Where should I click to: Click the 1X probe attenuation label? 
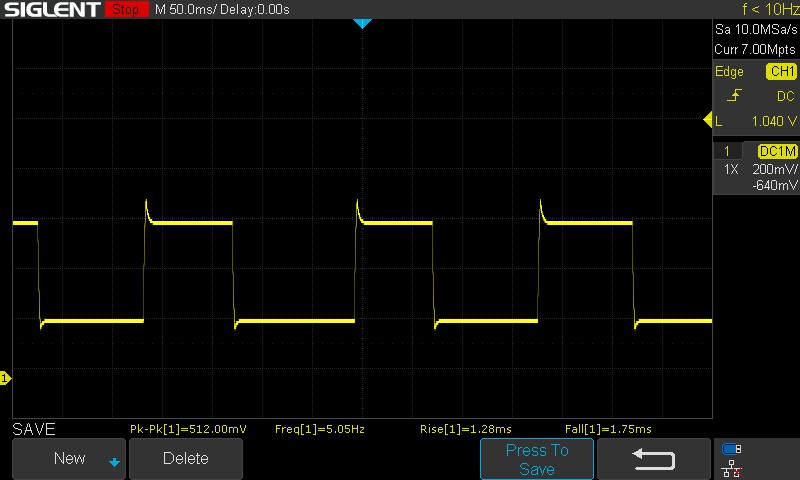(x=731, y=169)
